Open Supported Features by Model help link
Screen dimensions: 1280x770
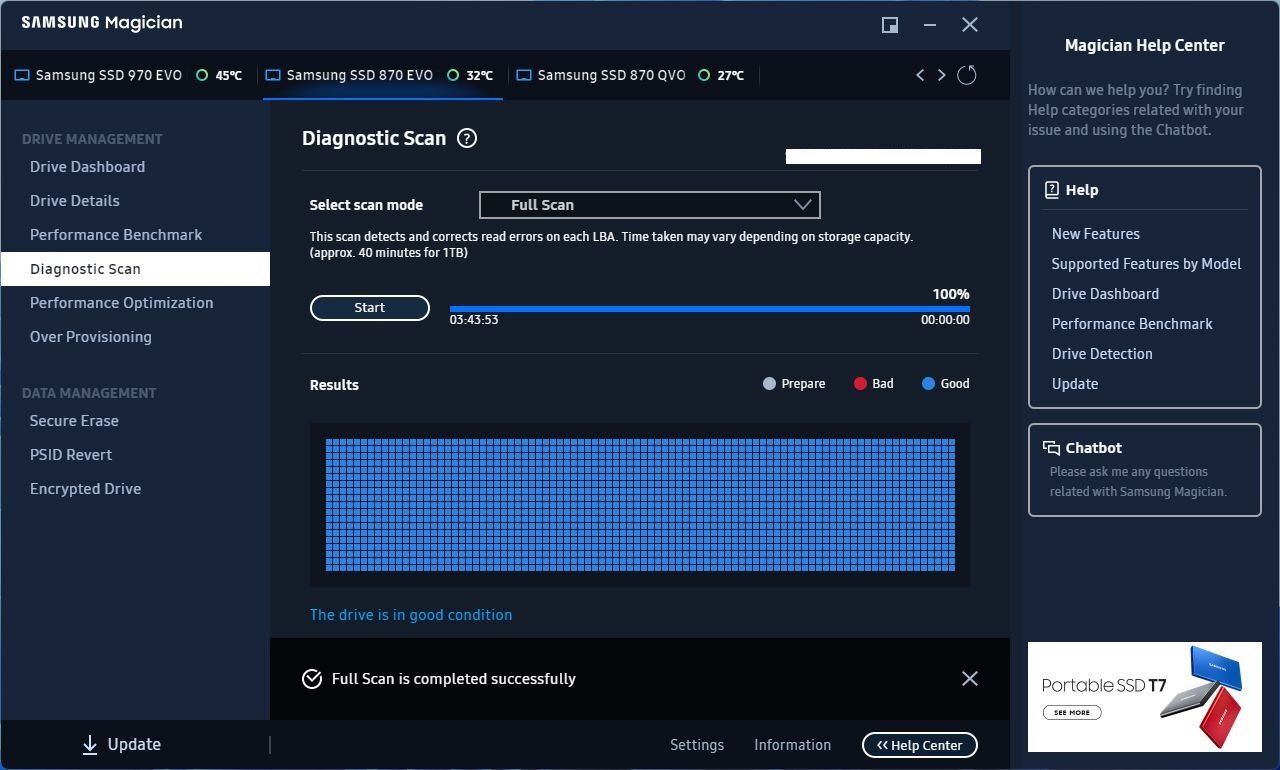[1146, 264]
